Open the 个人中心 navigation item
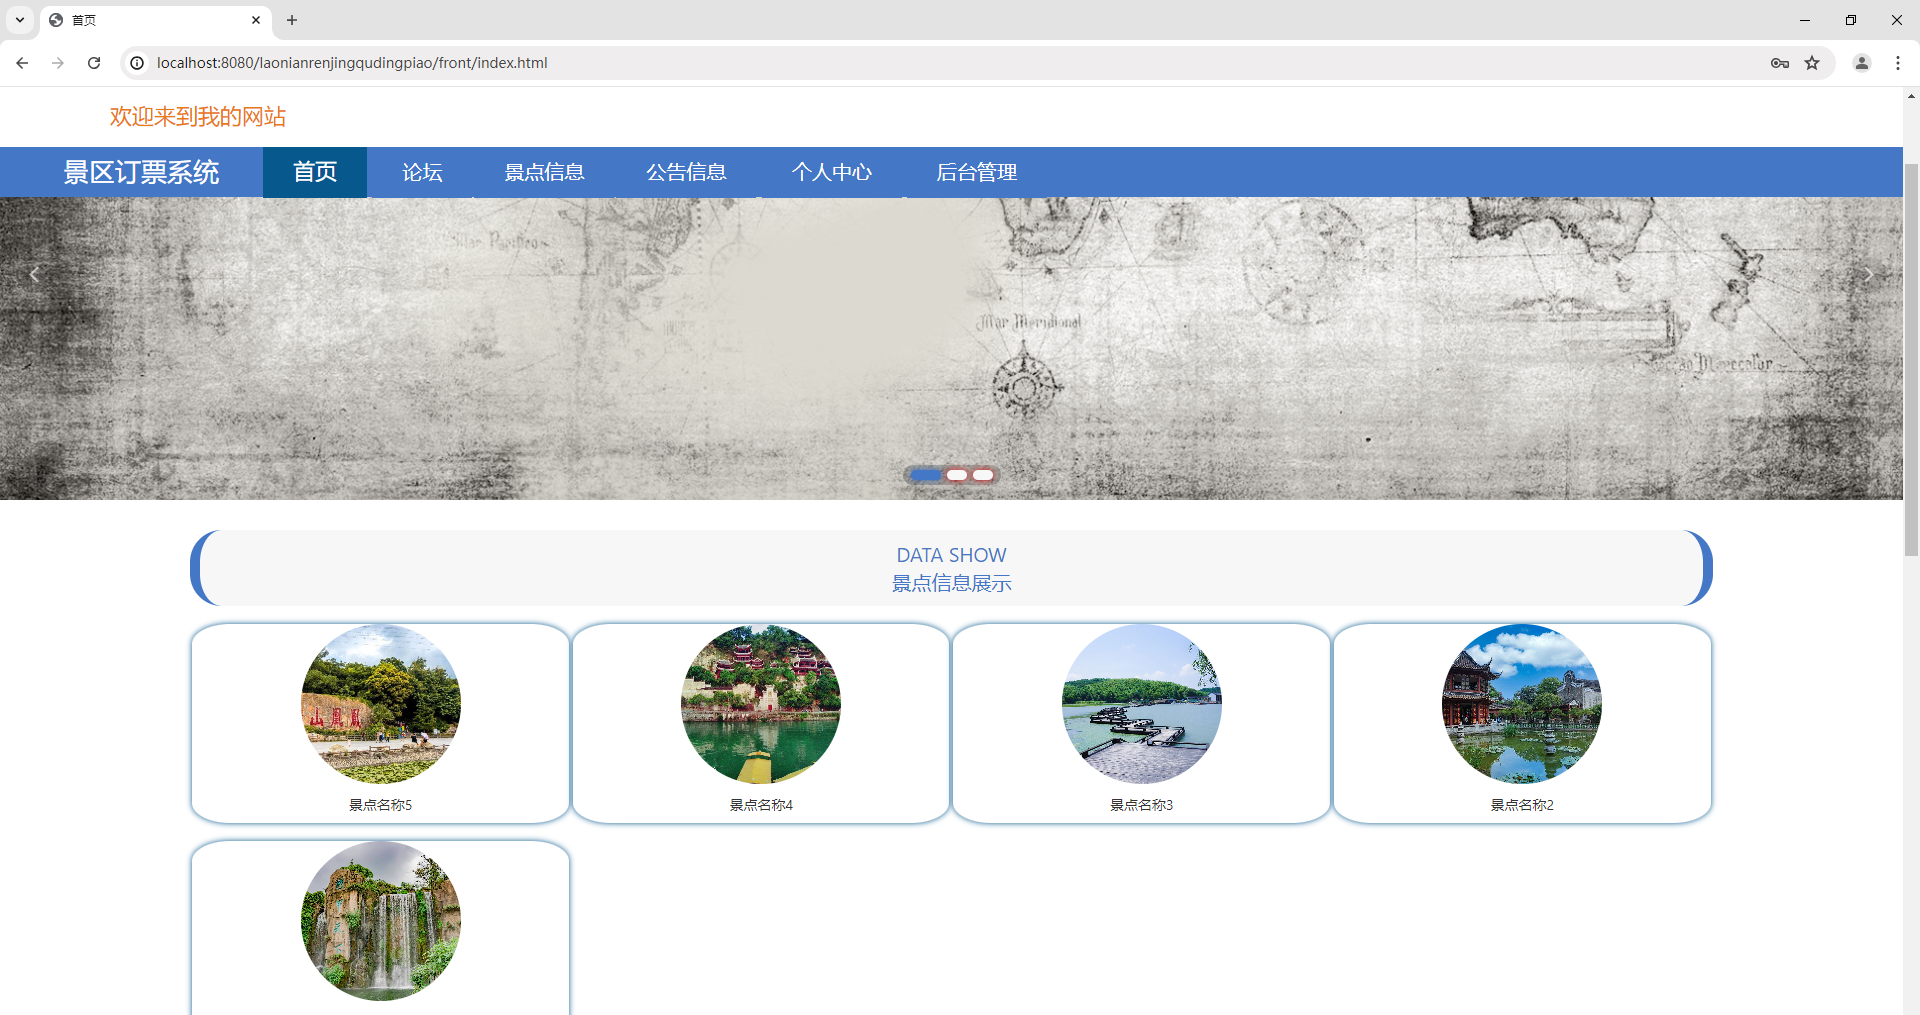The image size is (1920, 1015). click(x=832, y=172)
